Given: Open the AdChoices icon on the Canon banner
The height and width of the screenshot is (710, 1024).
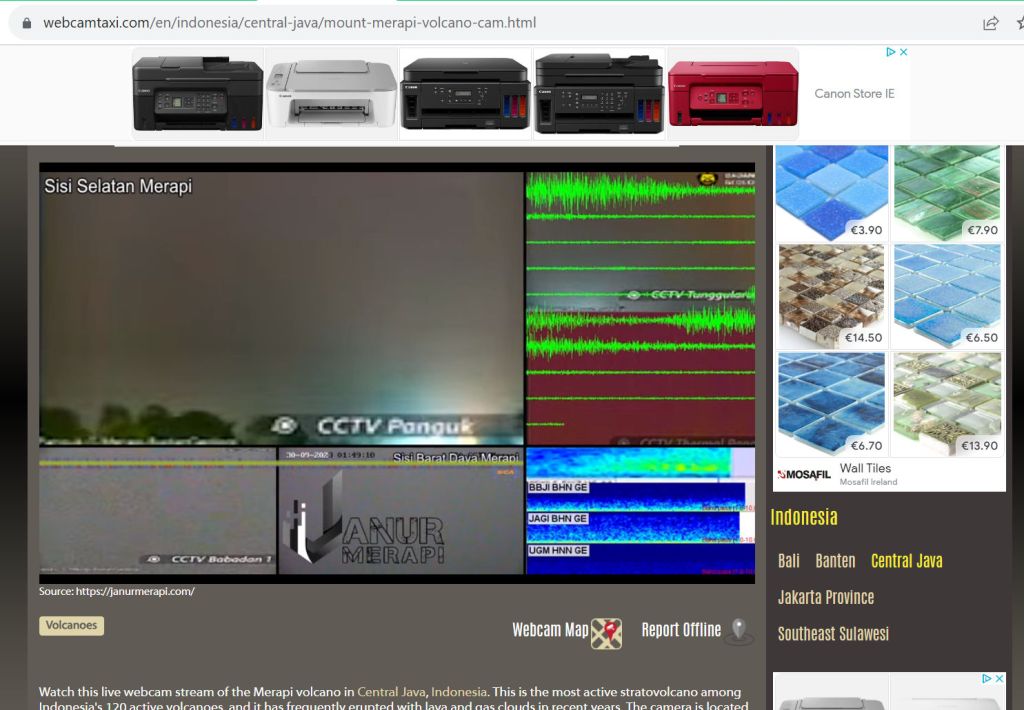Looking at the screenshot, I should coord(891,52).
